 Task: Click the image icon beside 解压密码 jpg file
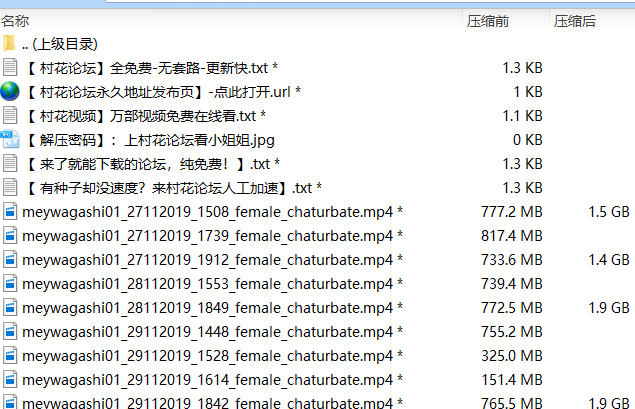10,139
